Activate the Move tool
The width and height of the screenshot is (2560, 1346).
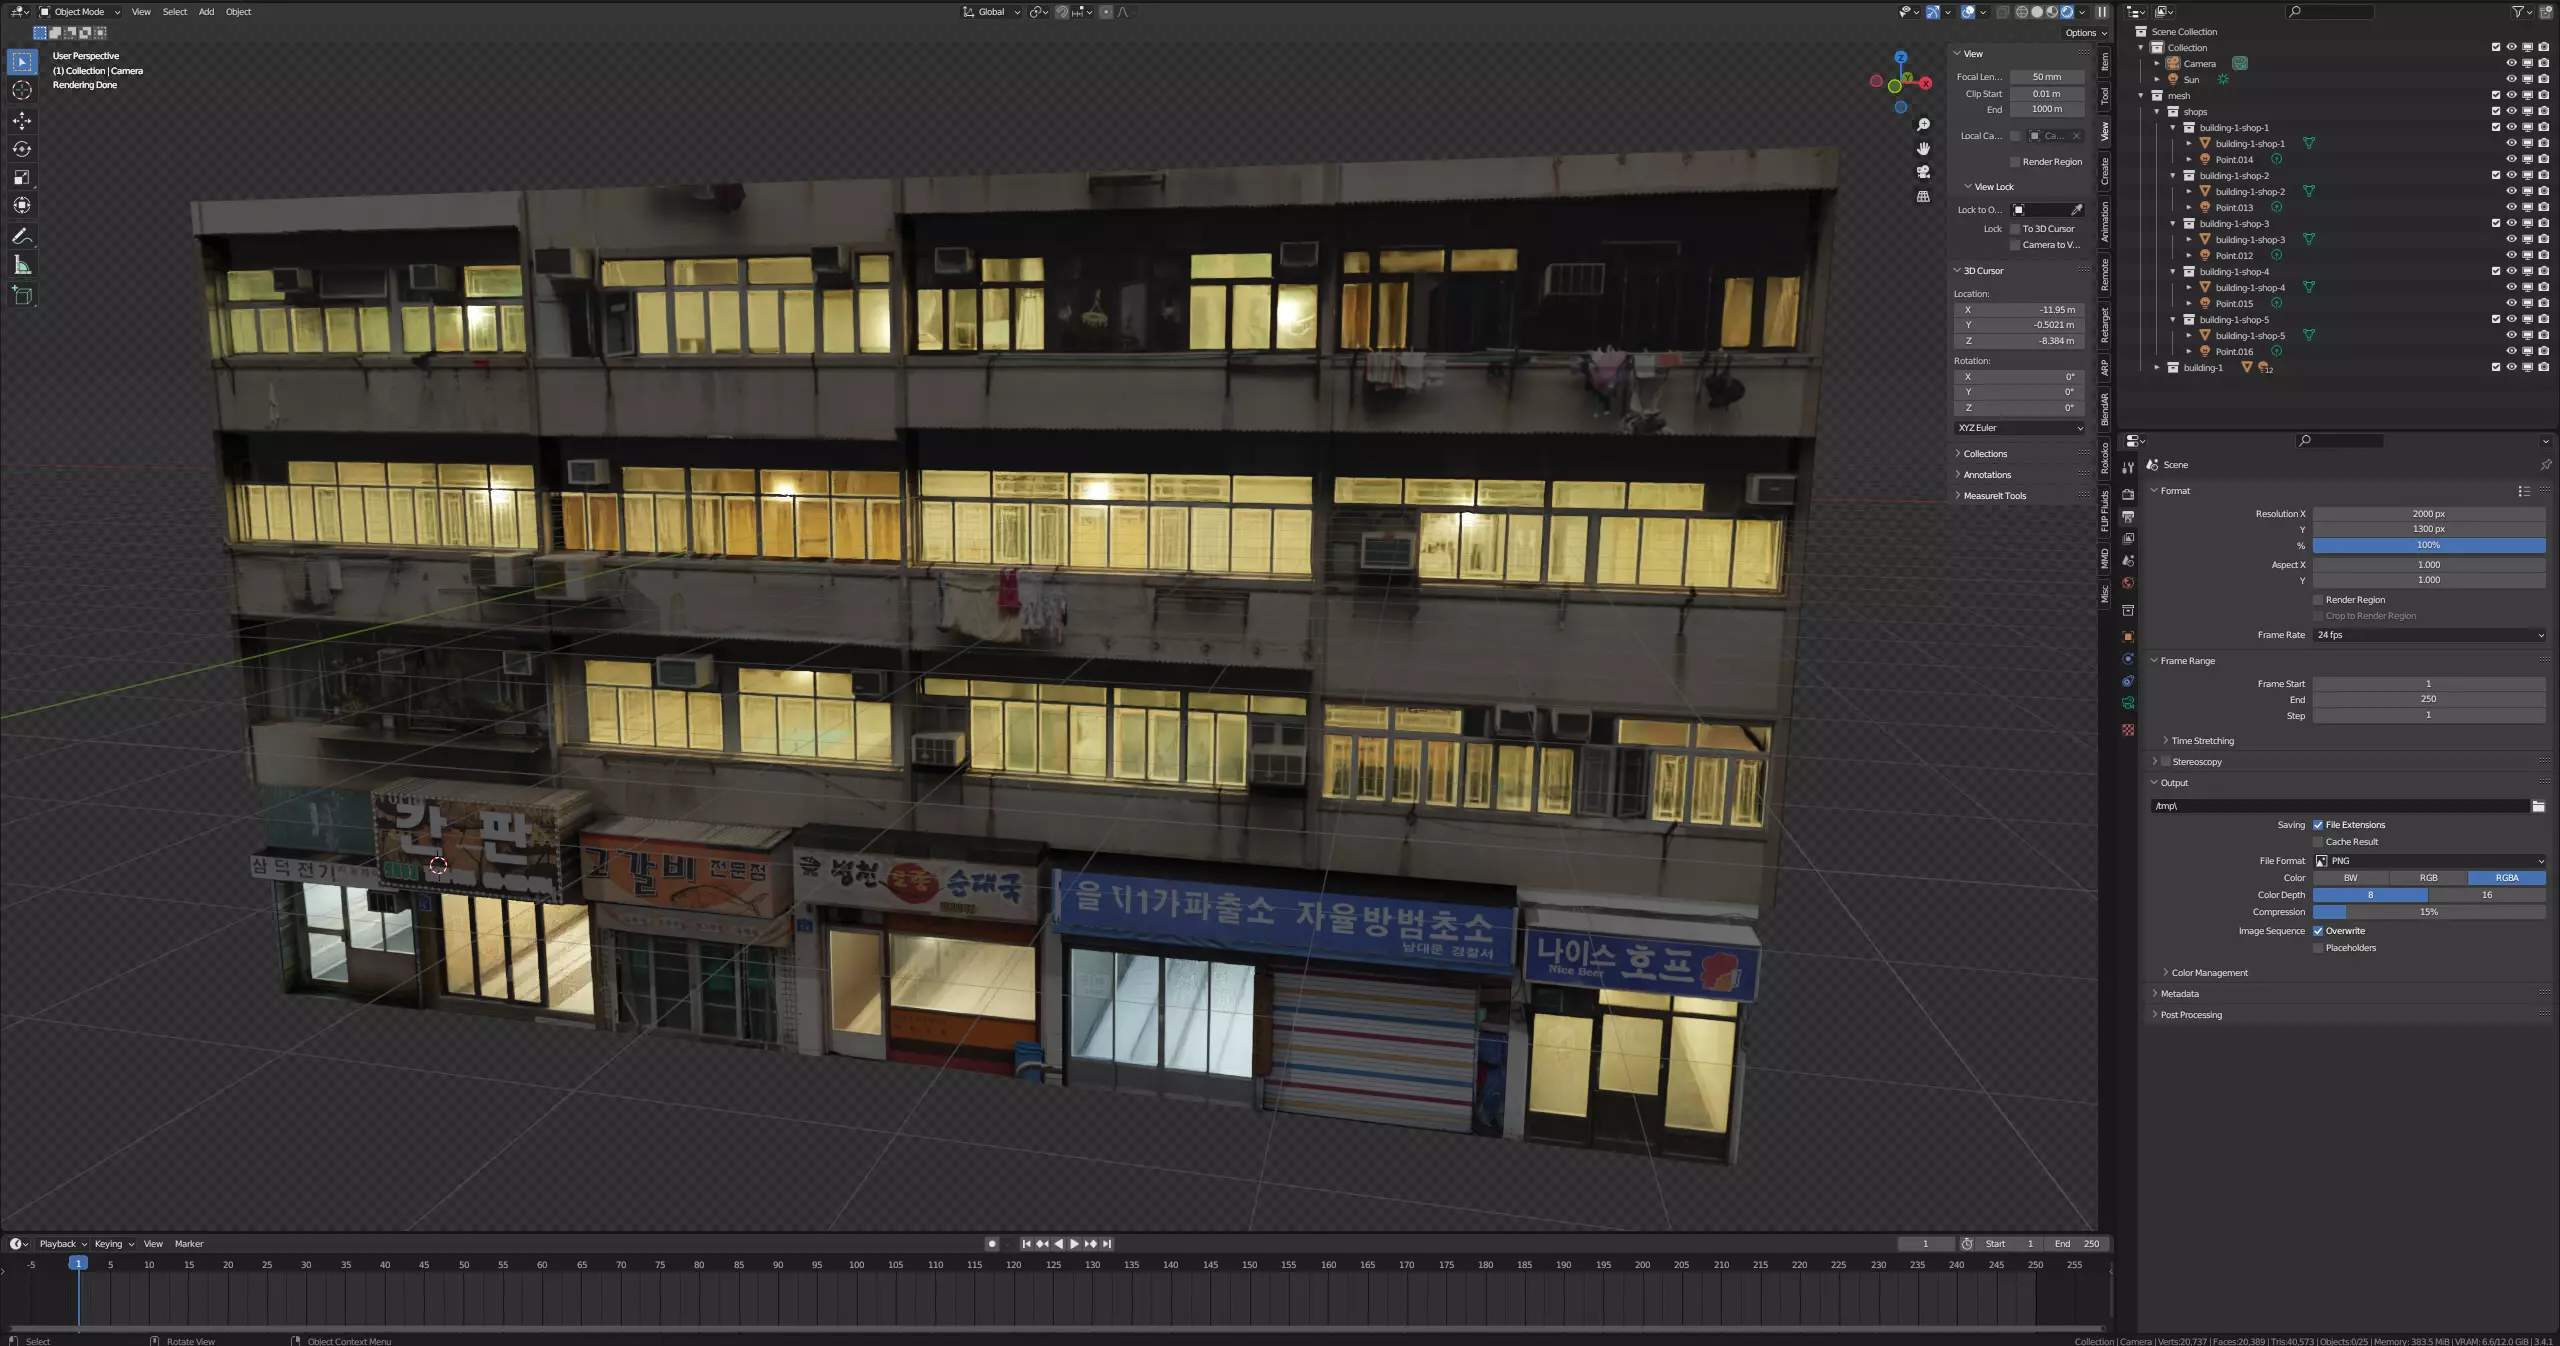[x=22, y=120]
